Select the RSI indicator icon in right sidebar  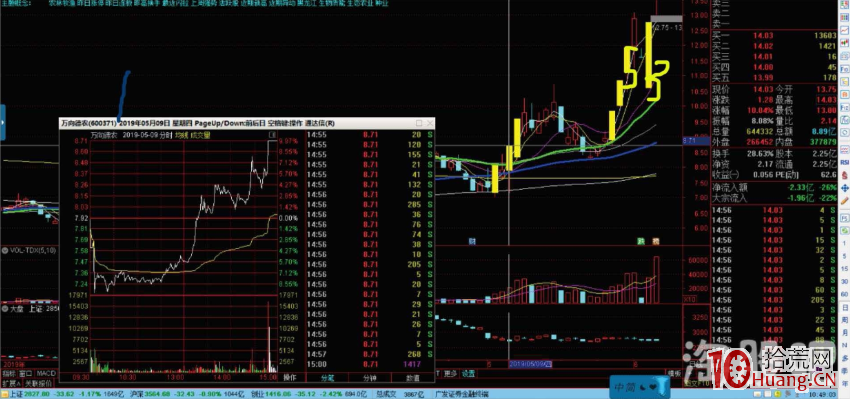click(x=844, y=162)
